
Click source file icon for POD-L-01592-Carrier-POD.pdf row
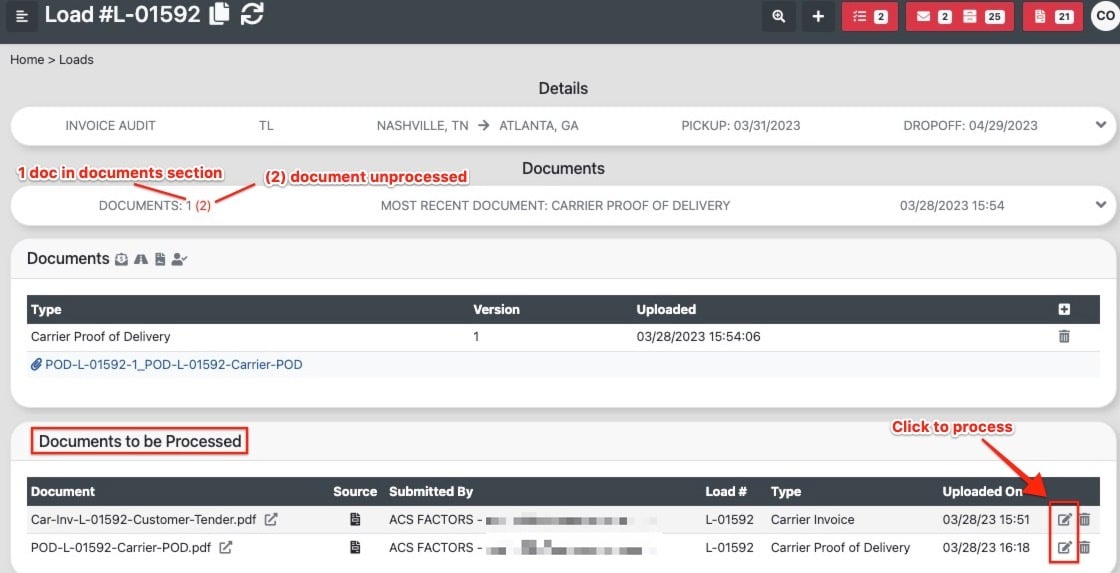tap(354, 547)
